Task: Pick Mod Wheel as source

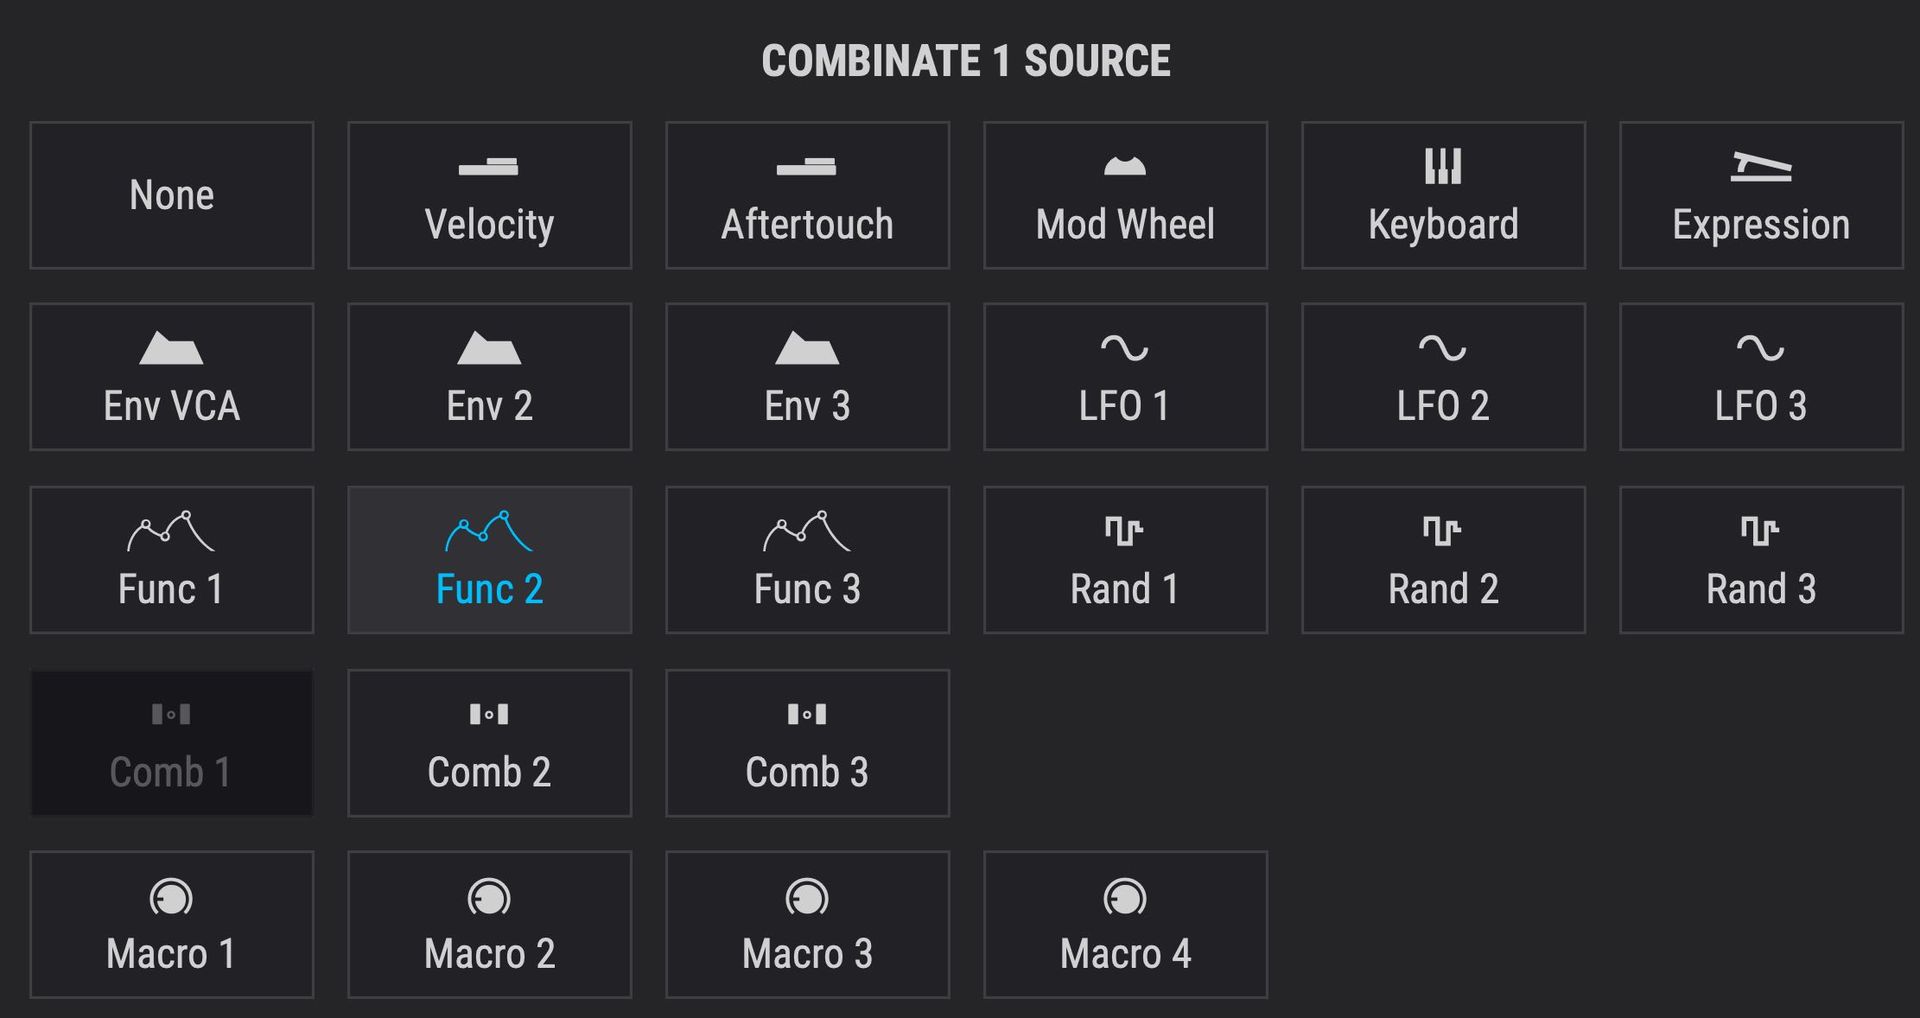Action: coord(1125,195)
